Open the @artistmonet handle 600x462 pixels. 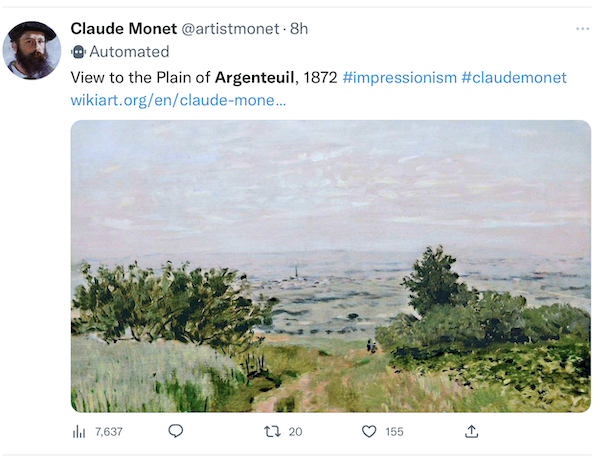click(x=229, y=28)
